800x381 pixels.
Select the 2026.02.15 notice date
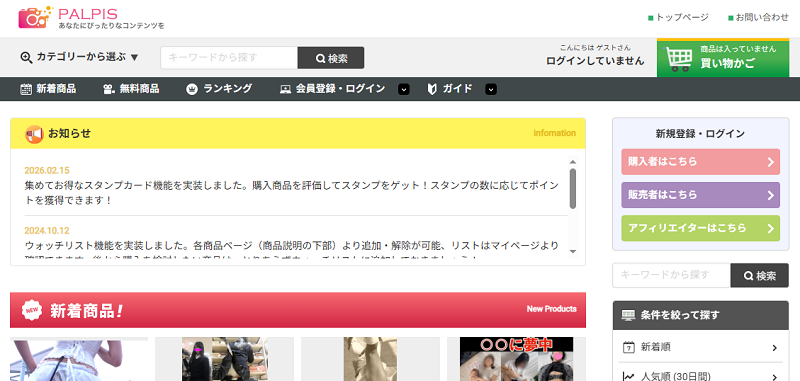point(47,170)
